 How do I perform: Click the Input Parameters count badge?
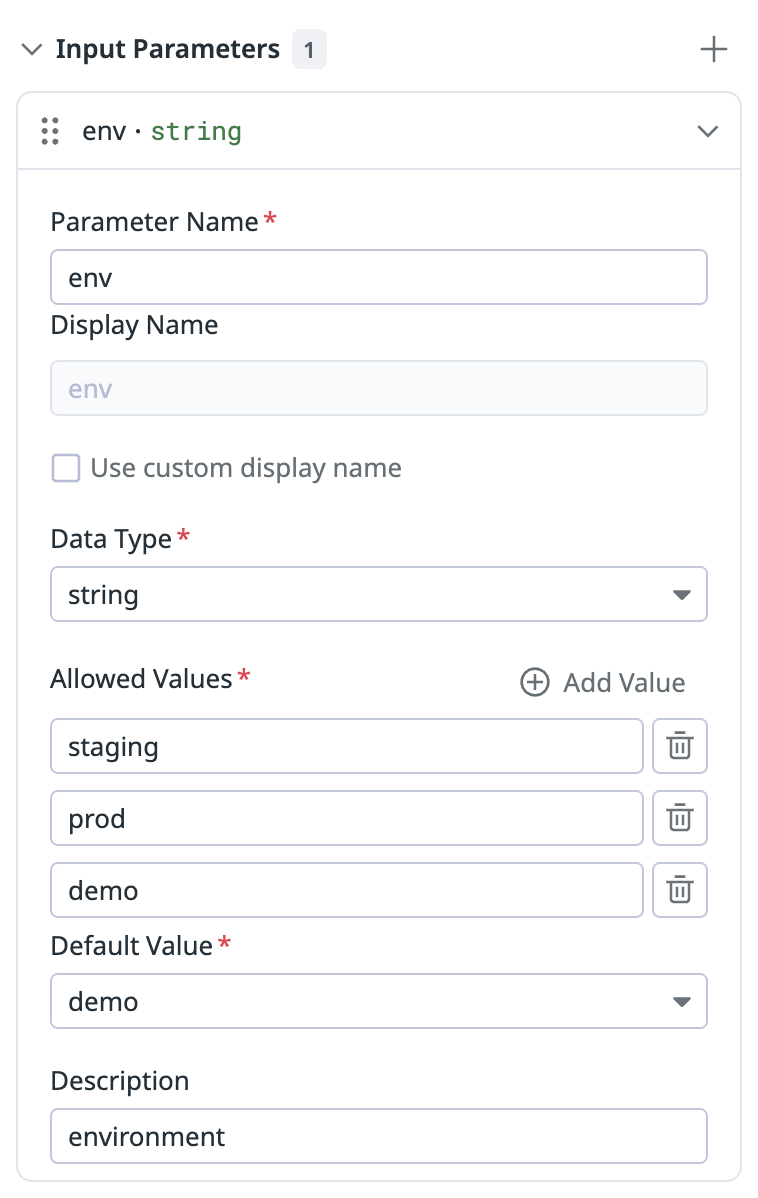click(309, 50)
